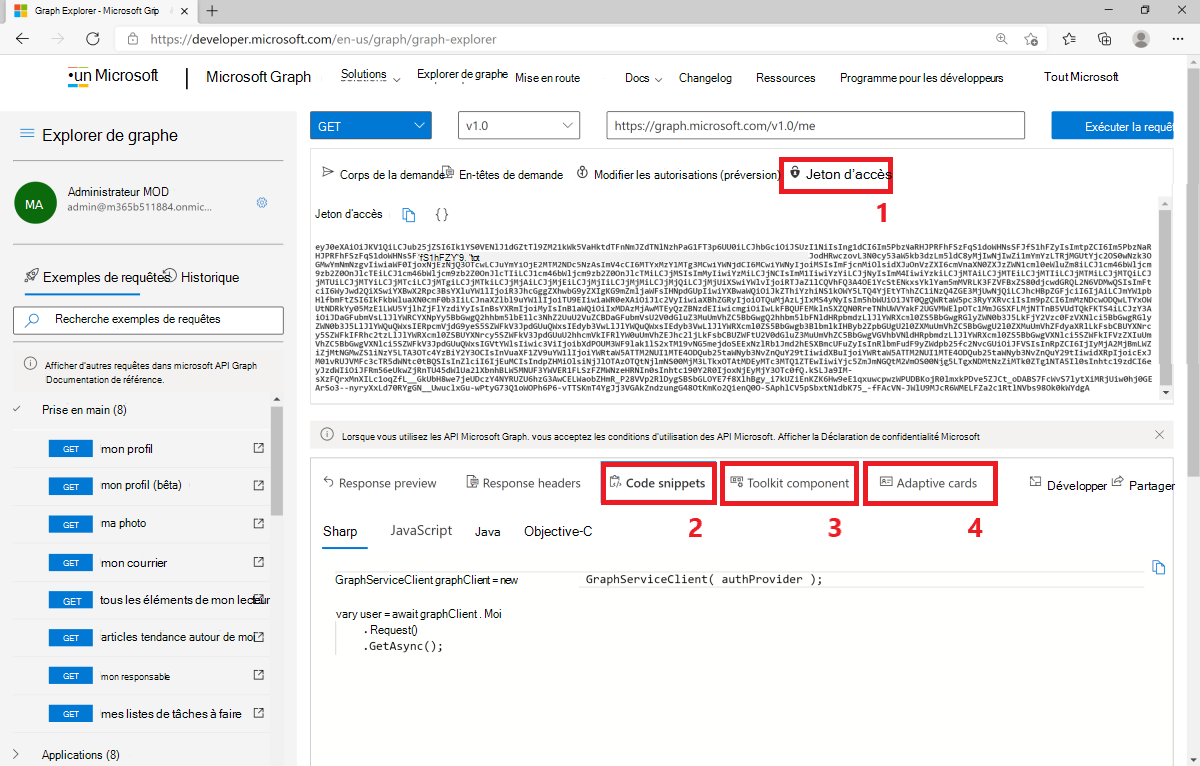
Task: Switch to the JavaScript code tab
Action: [420, 531]
